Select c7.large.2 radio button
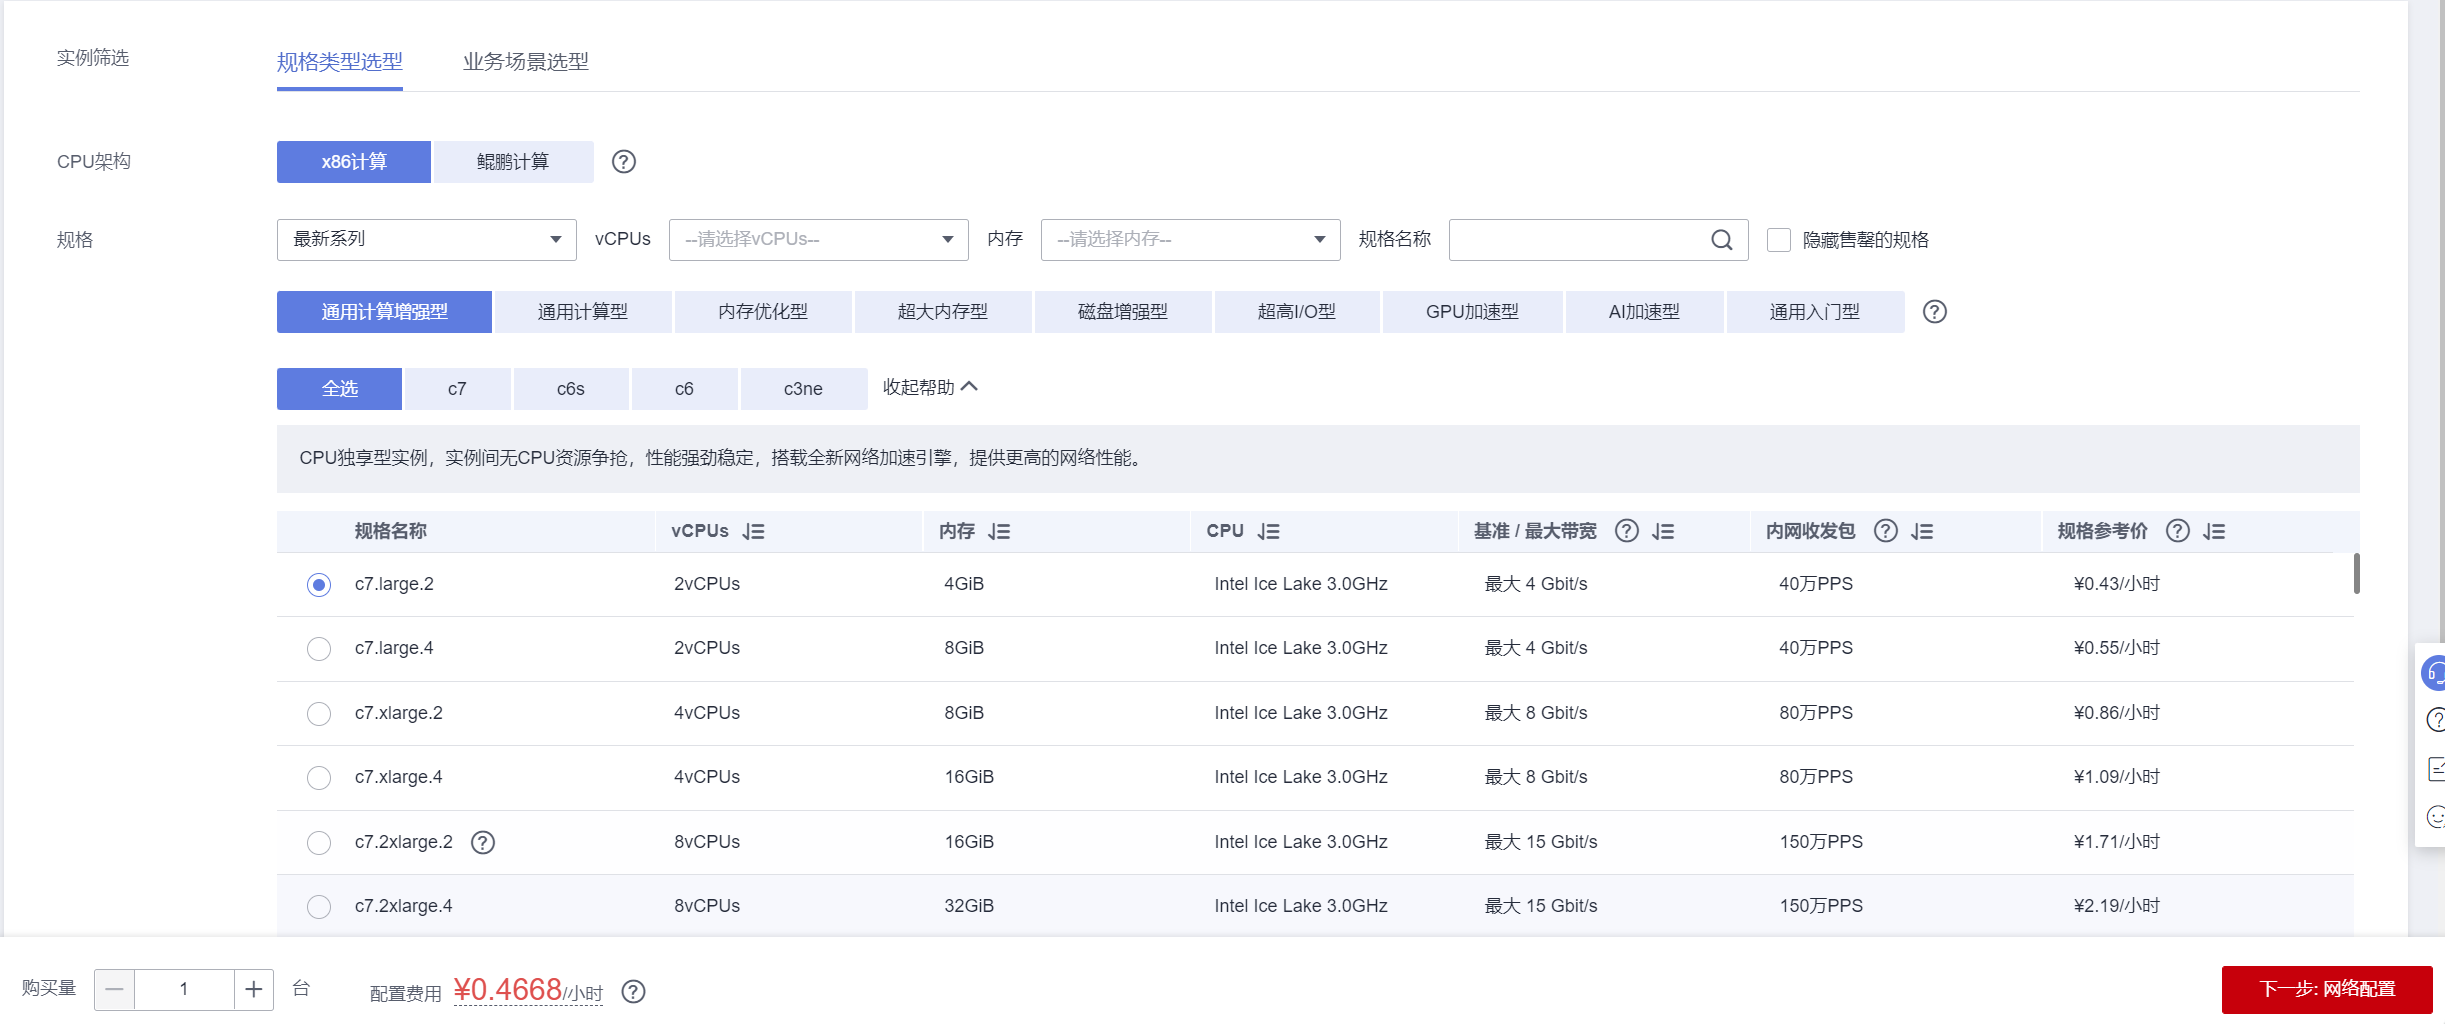 319,585
